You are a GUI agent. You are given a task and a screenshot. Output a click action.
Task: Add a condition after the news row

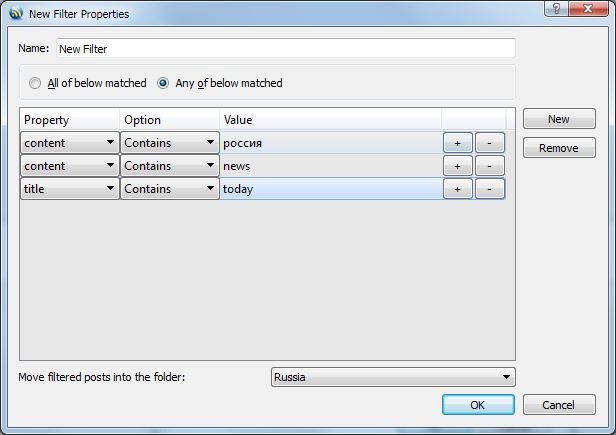pos(457,166)
